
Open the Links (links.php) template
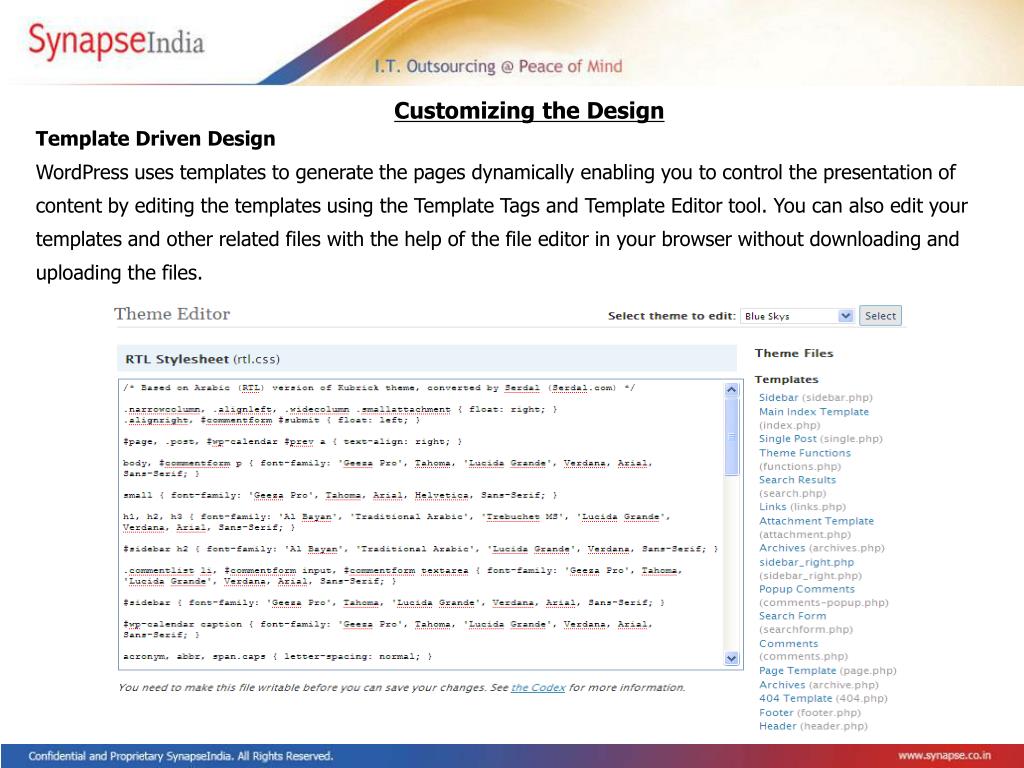click(802, 507)
